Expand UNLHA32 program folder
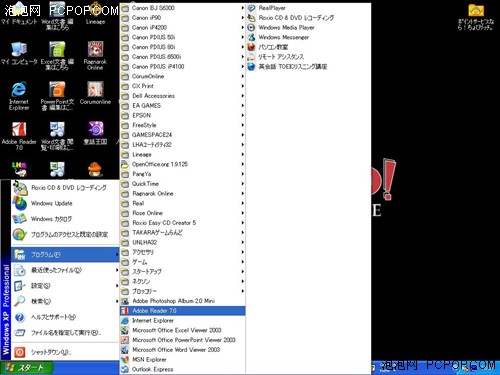 coord(183,242)
